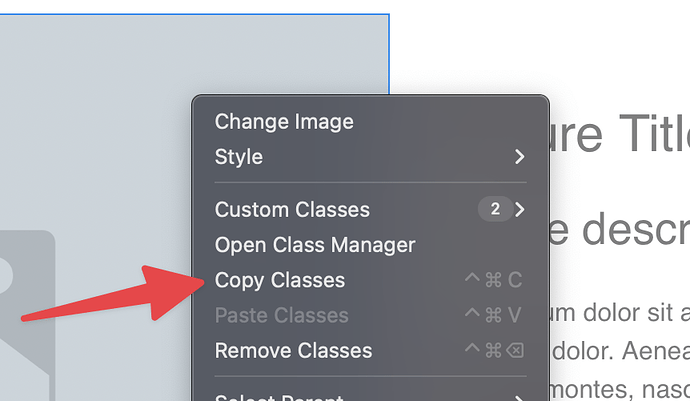Click the Copy Classes keyboard shortcut hint

(493, 280)
